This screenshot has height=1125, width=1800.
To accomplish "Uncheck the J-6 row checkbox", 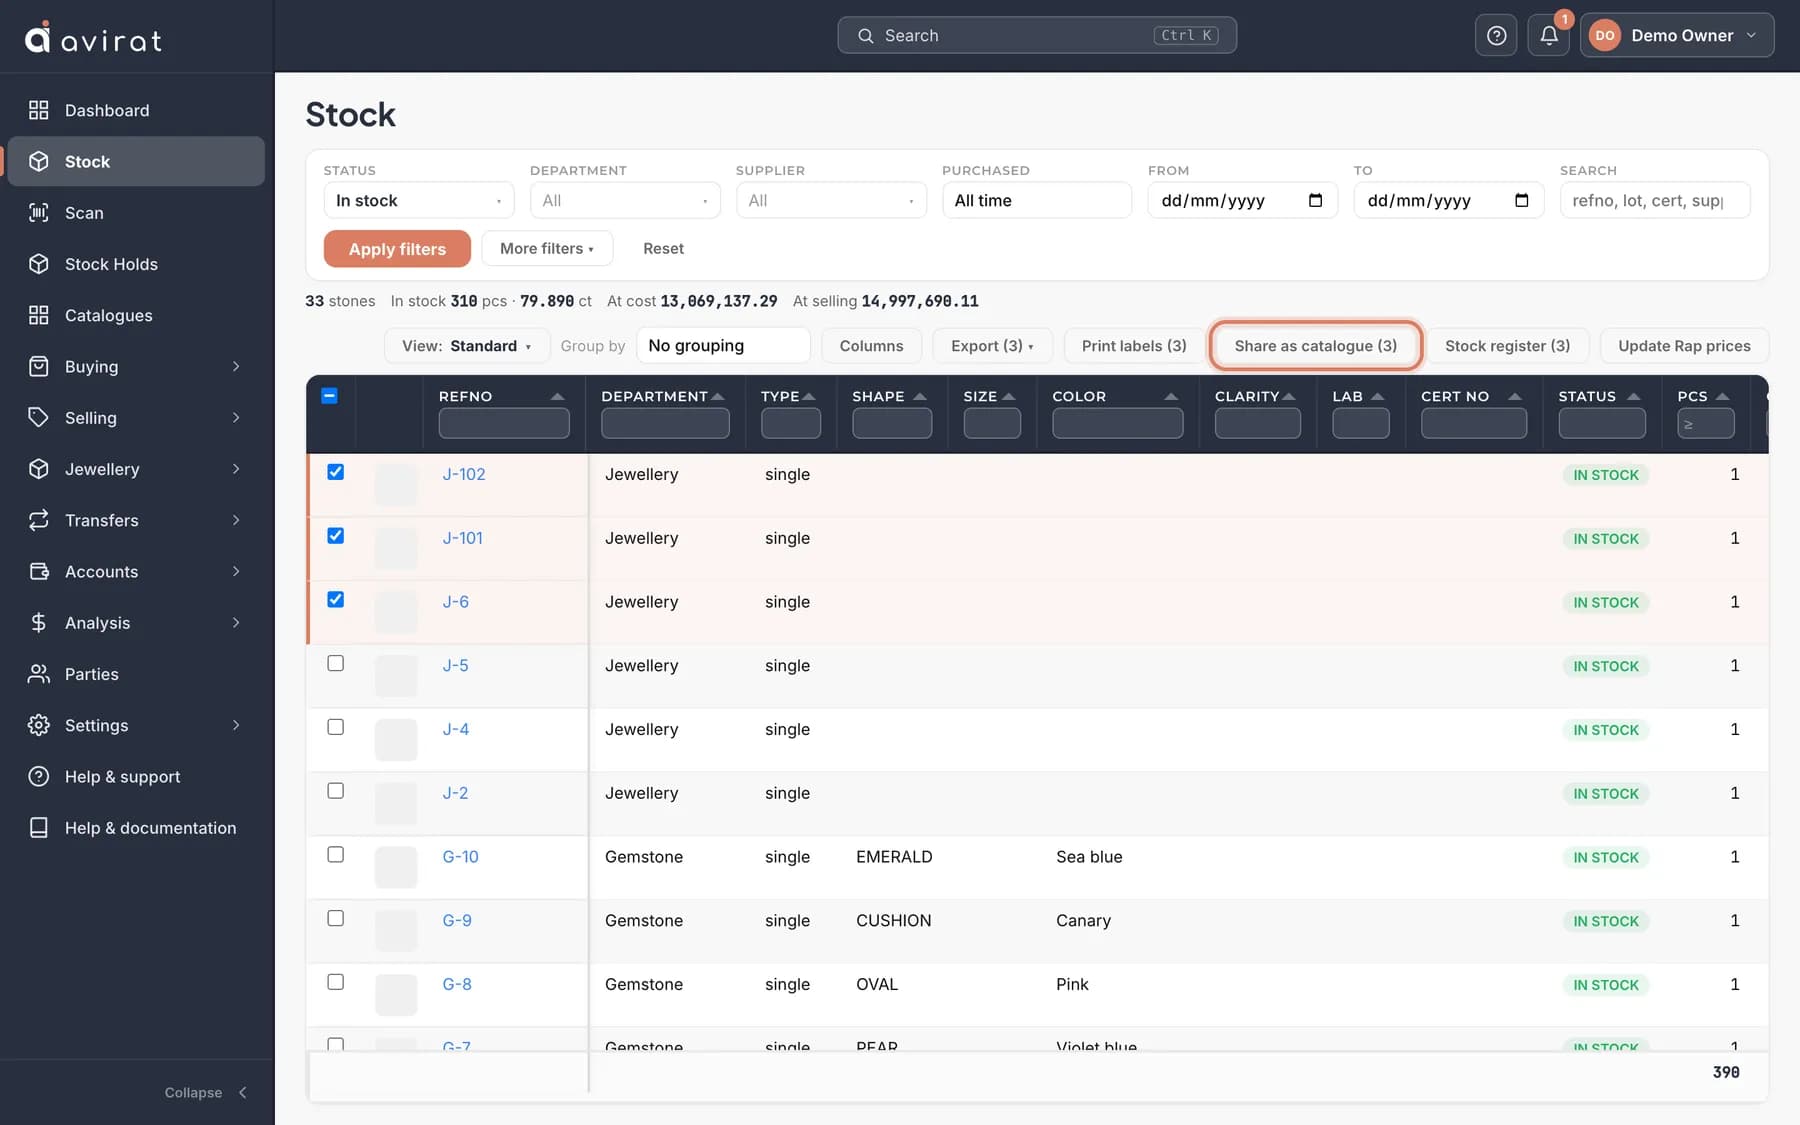I will click(336, 600).
